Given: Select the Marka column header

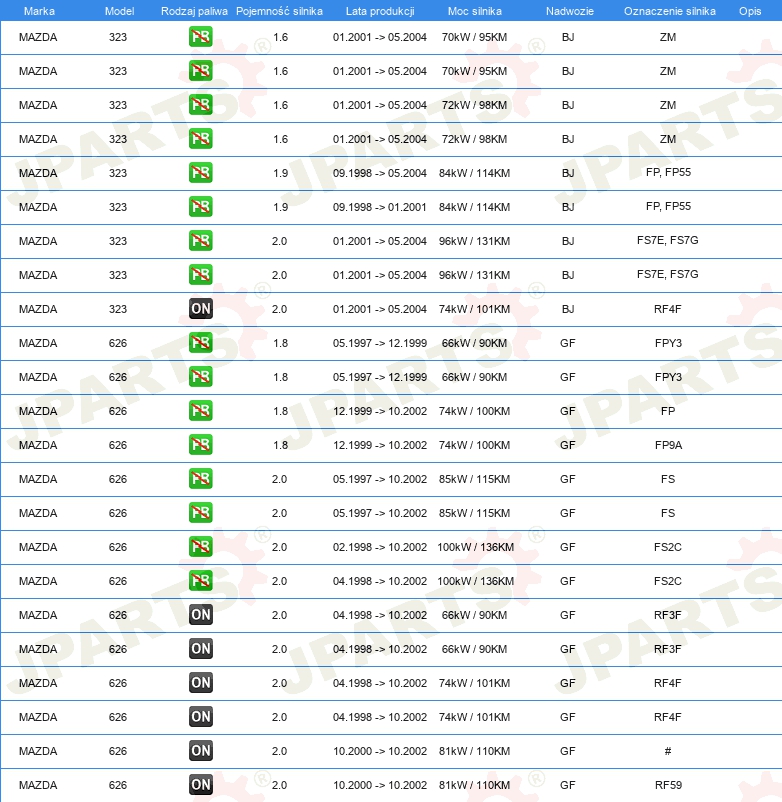Looking at the screenshot, I should coord(39,11).
